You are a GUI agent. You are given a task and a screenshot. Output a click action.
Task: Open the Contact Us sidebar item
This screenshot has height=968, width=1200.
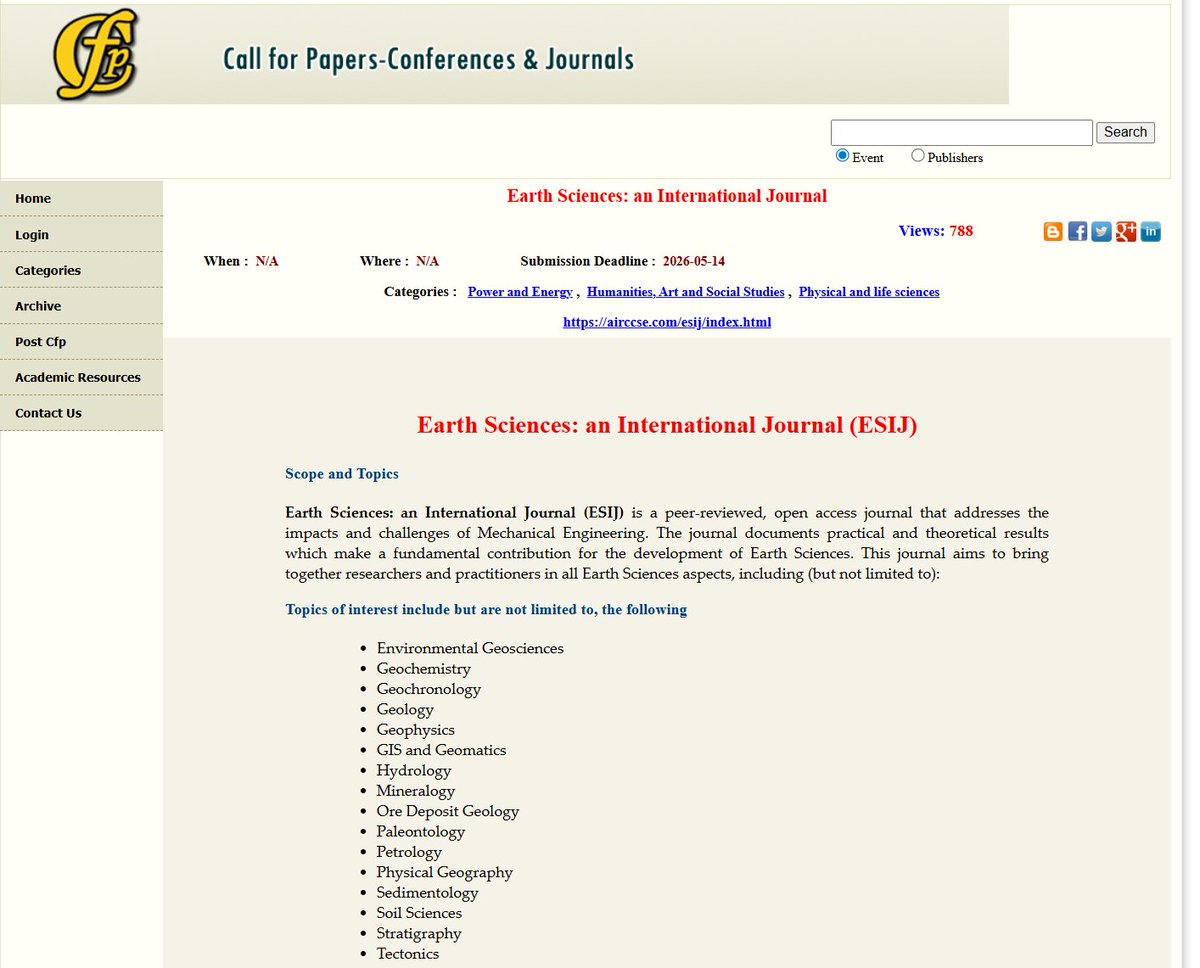(x=81, y=413)
